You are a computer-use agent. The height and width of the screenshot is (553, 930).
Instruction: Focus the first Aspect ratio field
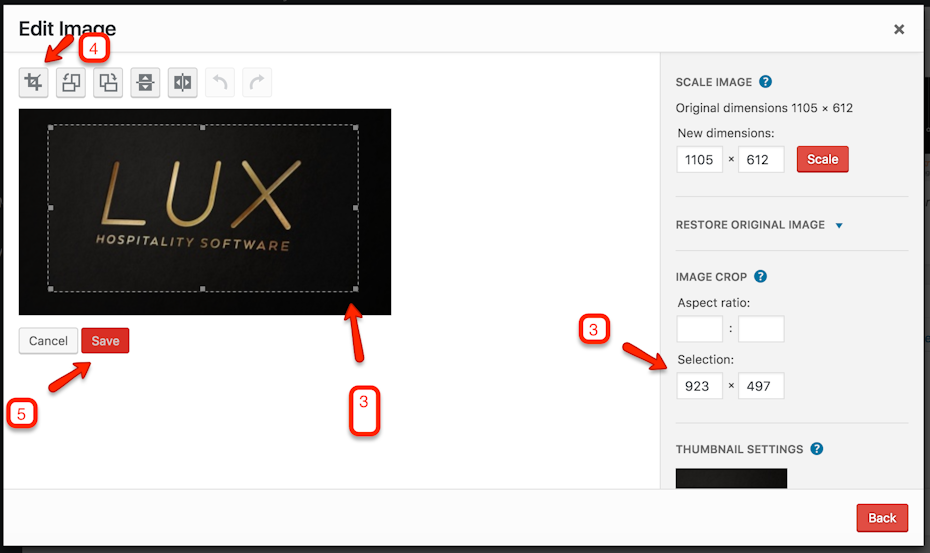[699, 329]
